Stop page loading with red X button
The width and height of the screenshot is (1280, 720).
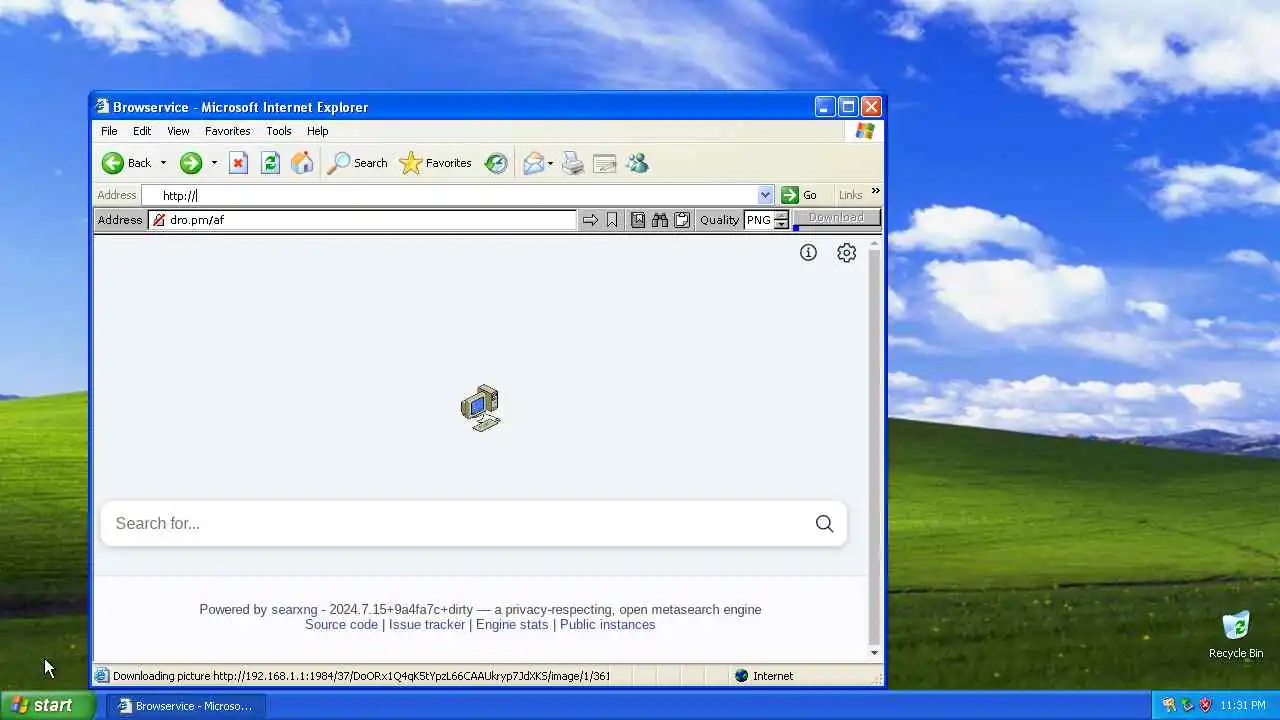[x=238, y=163]
